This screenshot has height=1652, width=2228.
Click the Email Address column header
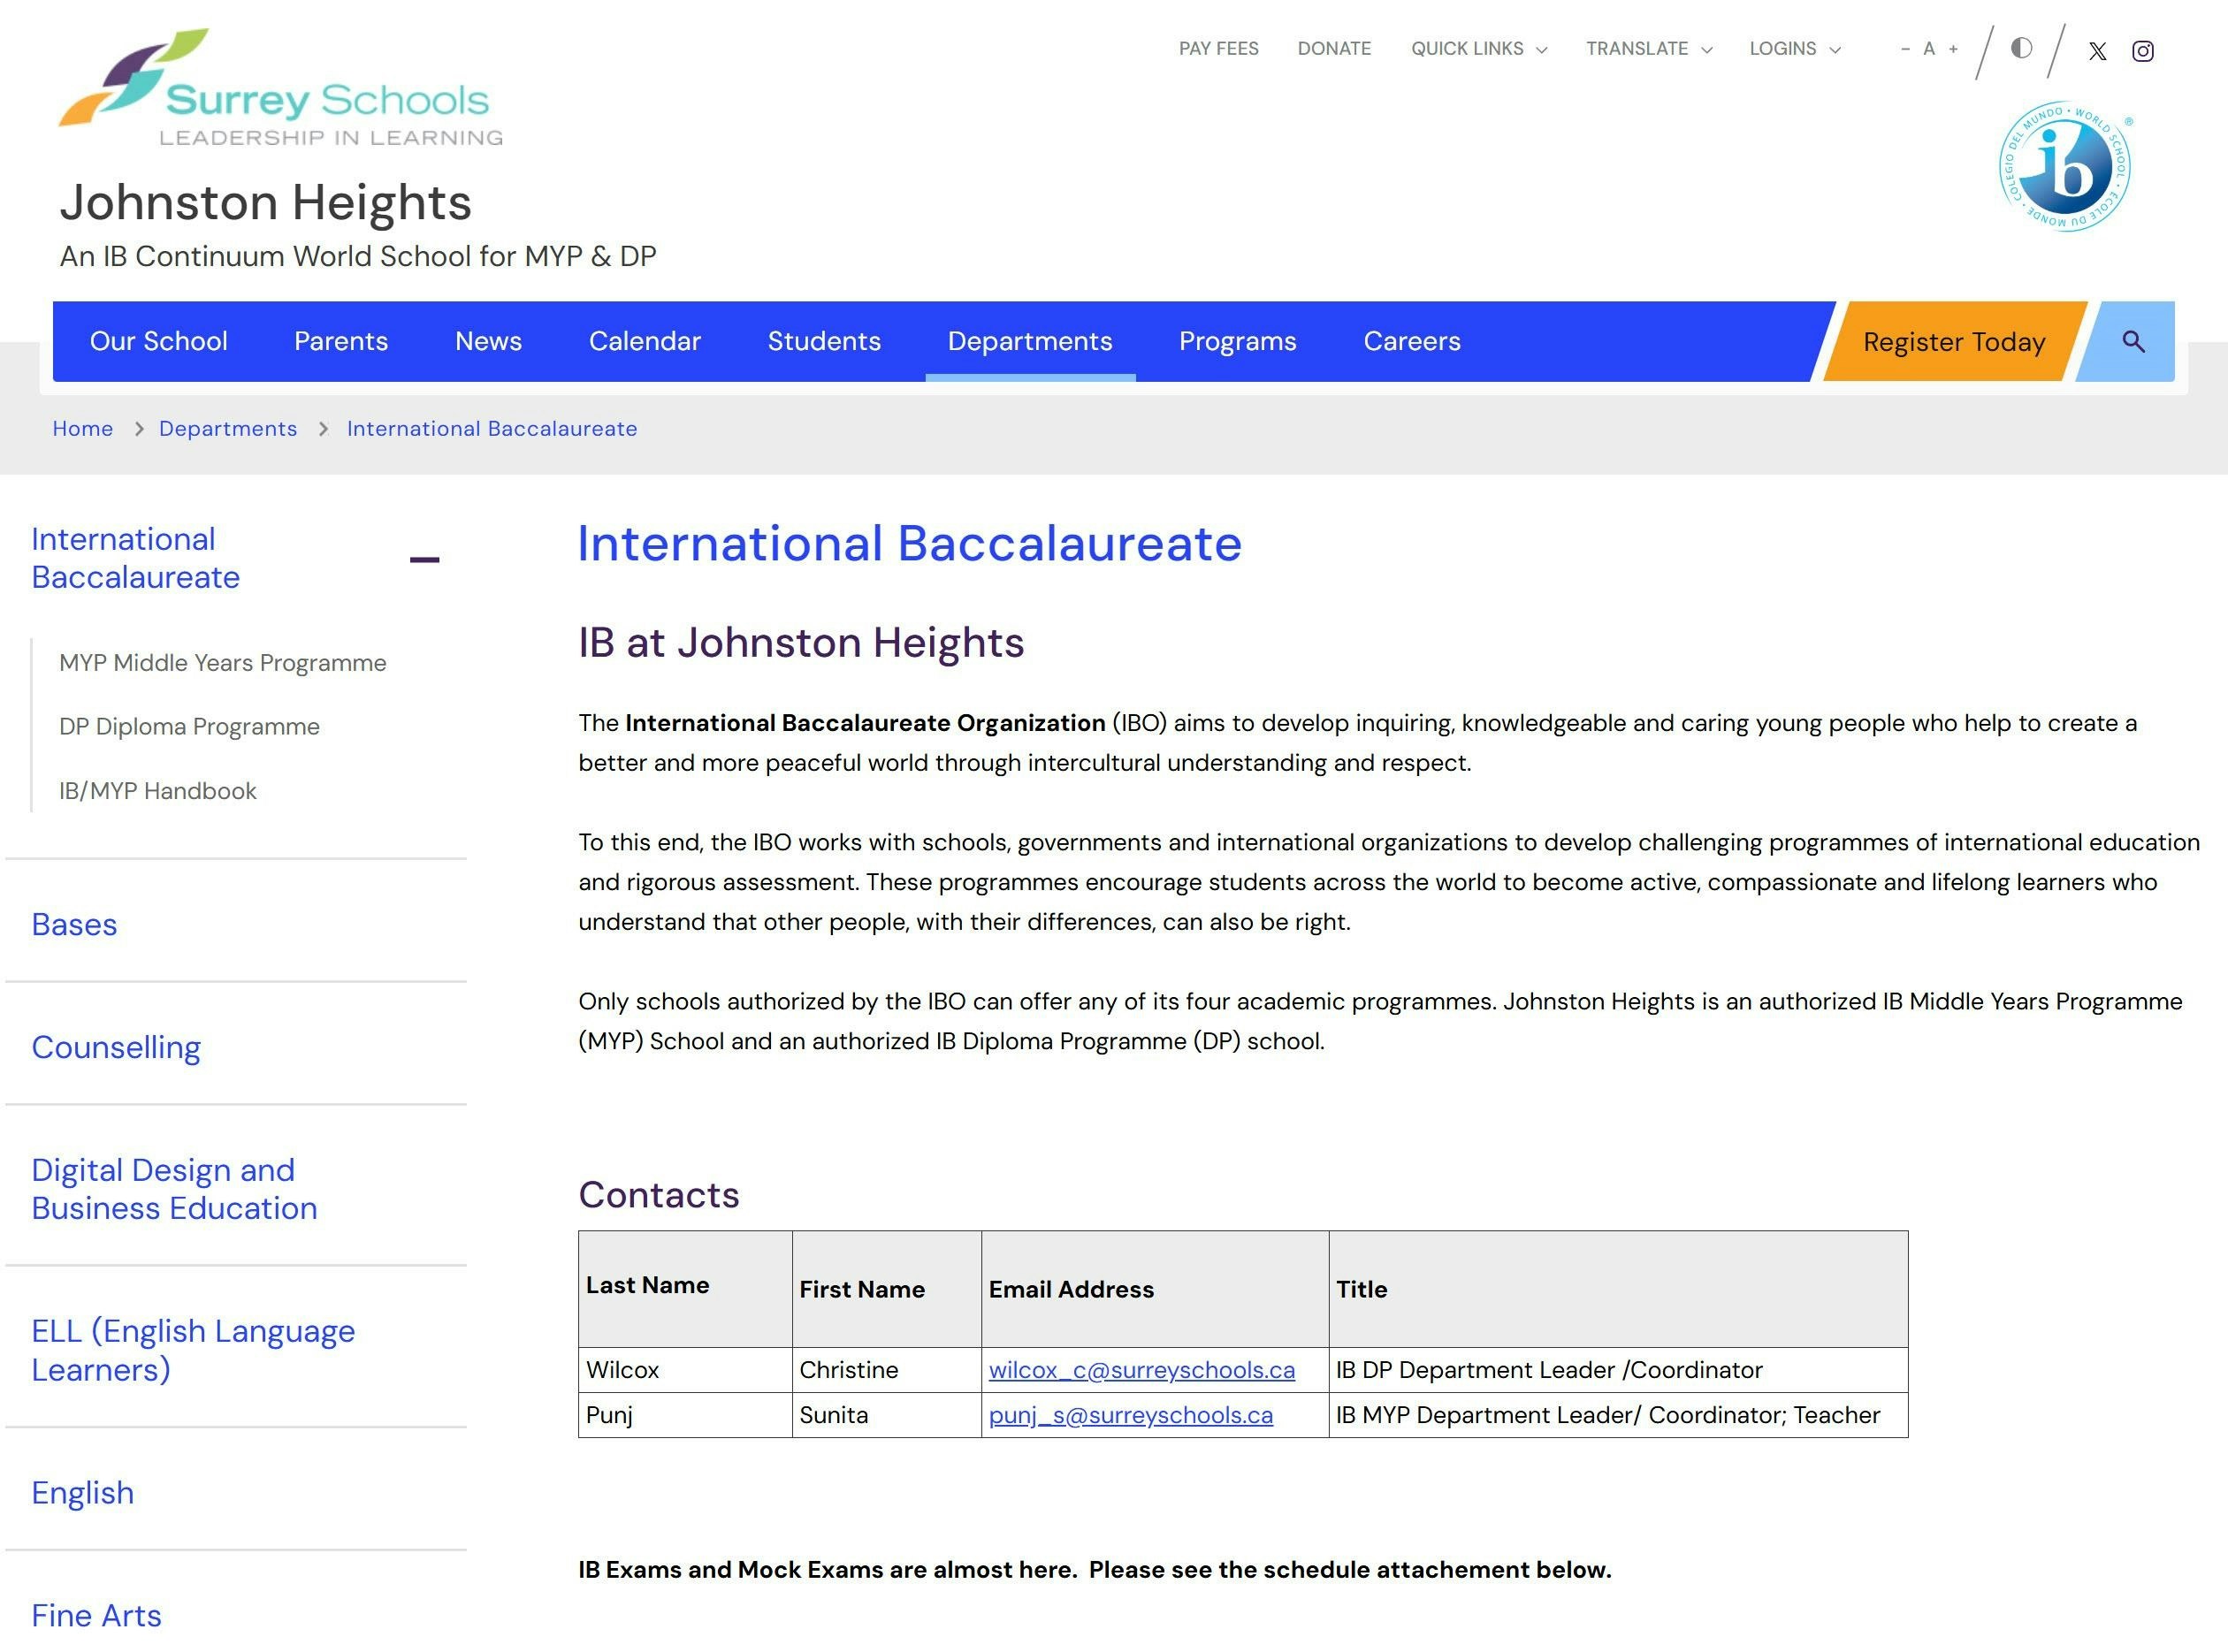1155,1289
